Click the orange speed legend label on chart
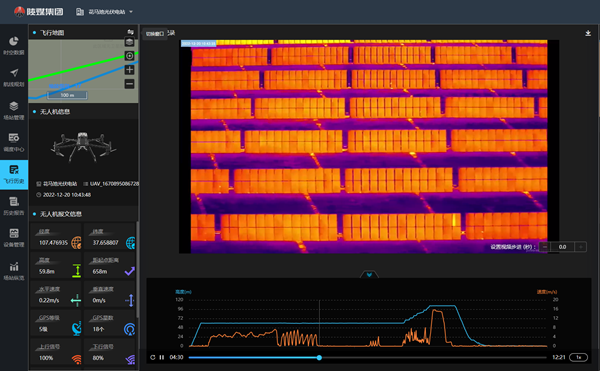Image resolution: width=600 pixels, height=371 pixels. 547,291
